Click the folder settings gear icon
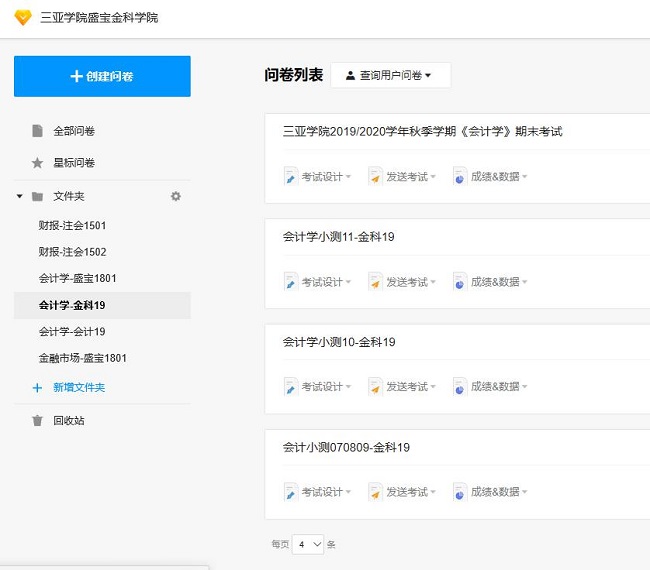Image resolution: width=650 pixels, height=570 pixels. click(176, 196)
